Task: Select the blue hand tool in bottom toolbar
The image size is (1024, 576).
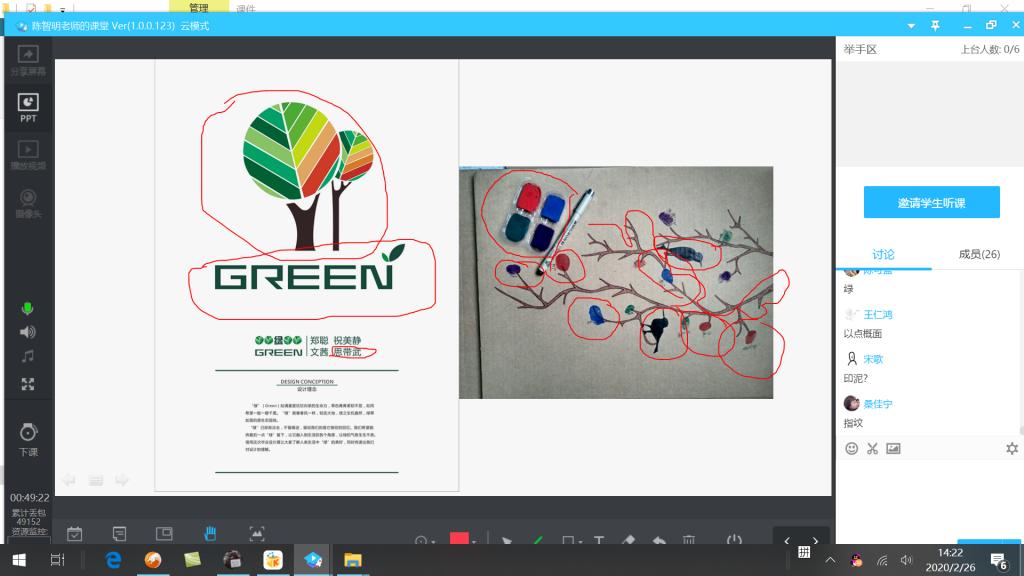Action: (x=210, y=534)
